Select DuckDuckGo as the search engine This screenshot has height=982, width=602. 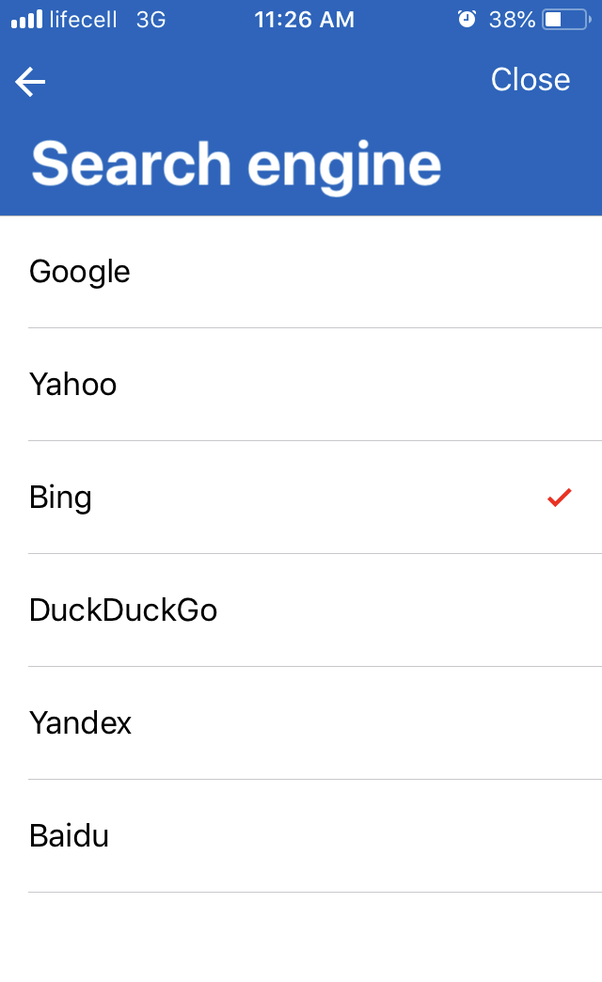(123, 610)
